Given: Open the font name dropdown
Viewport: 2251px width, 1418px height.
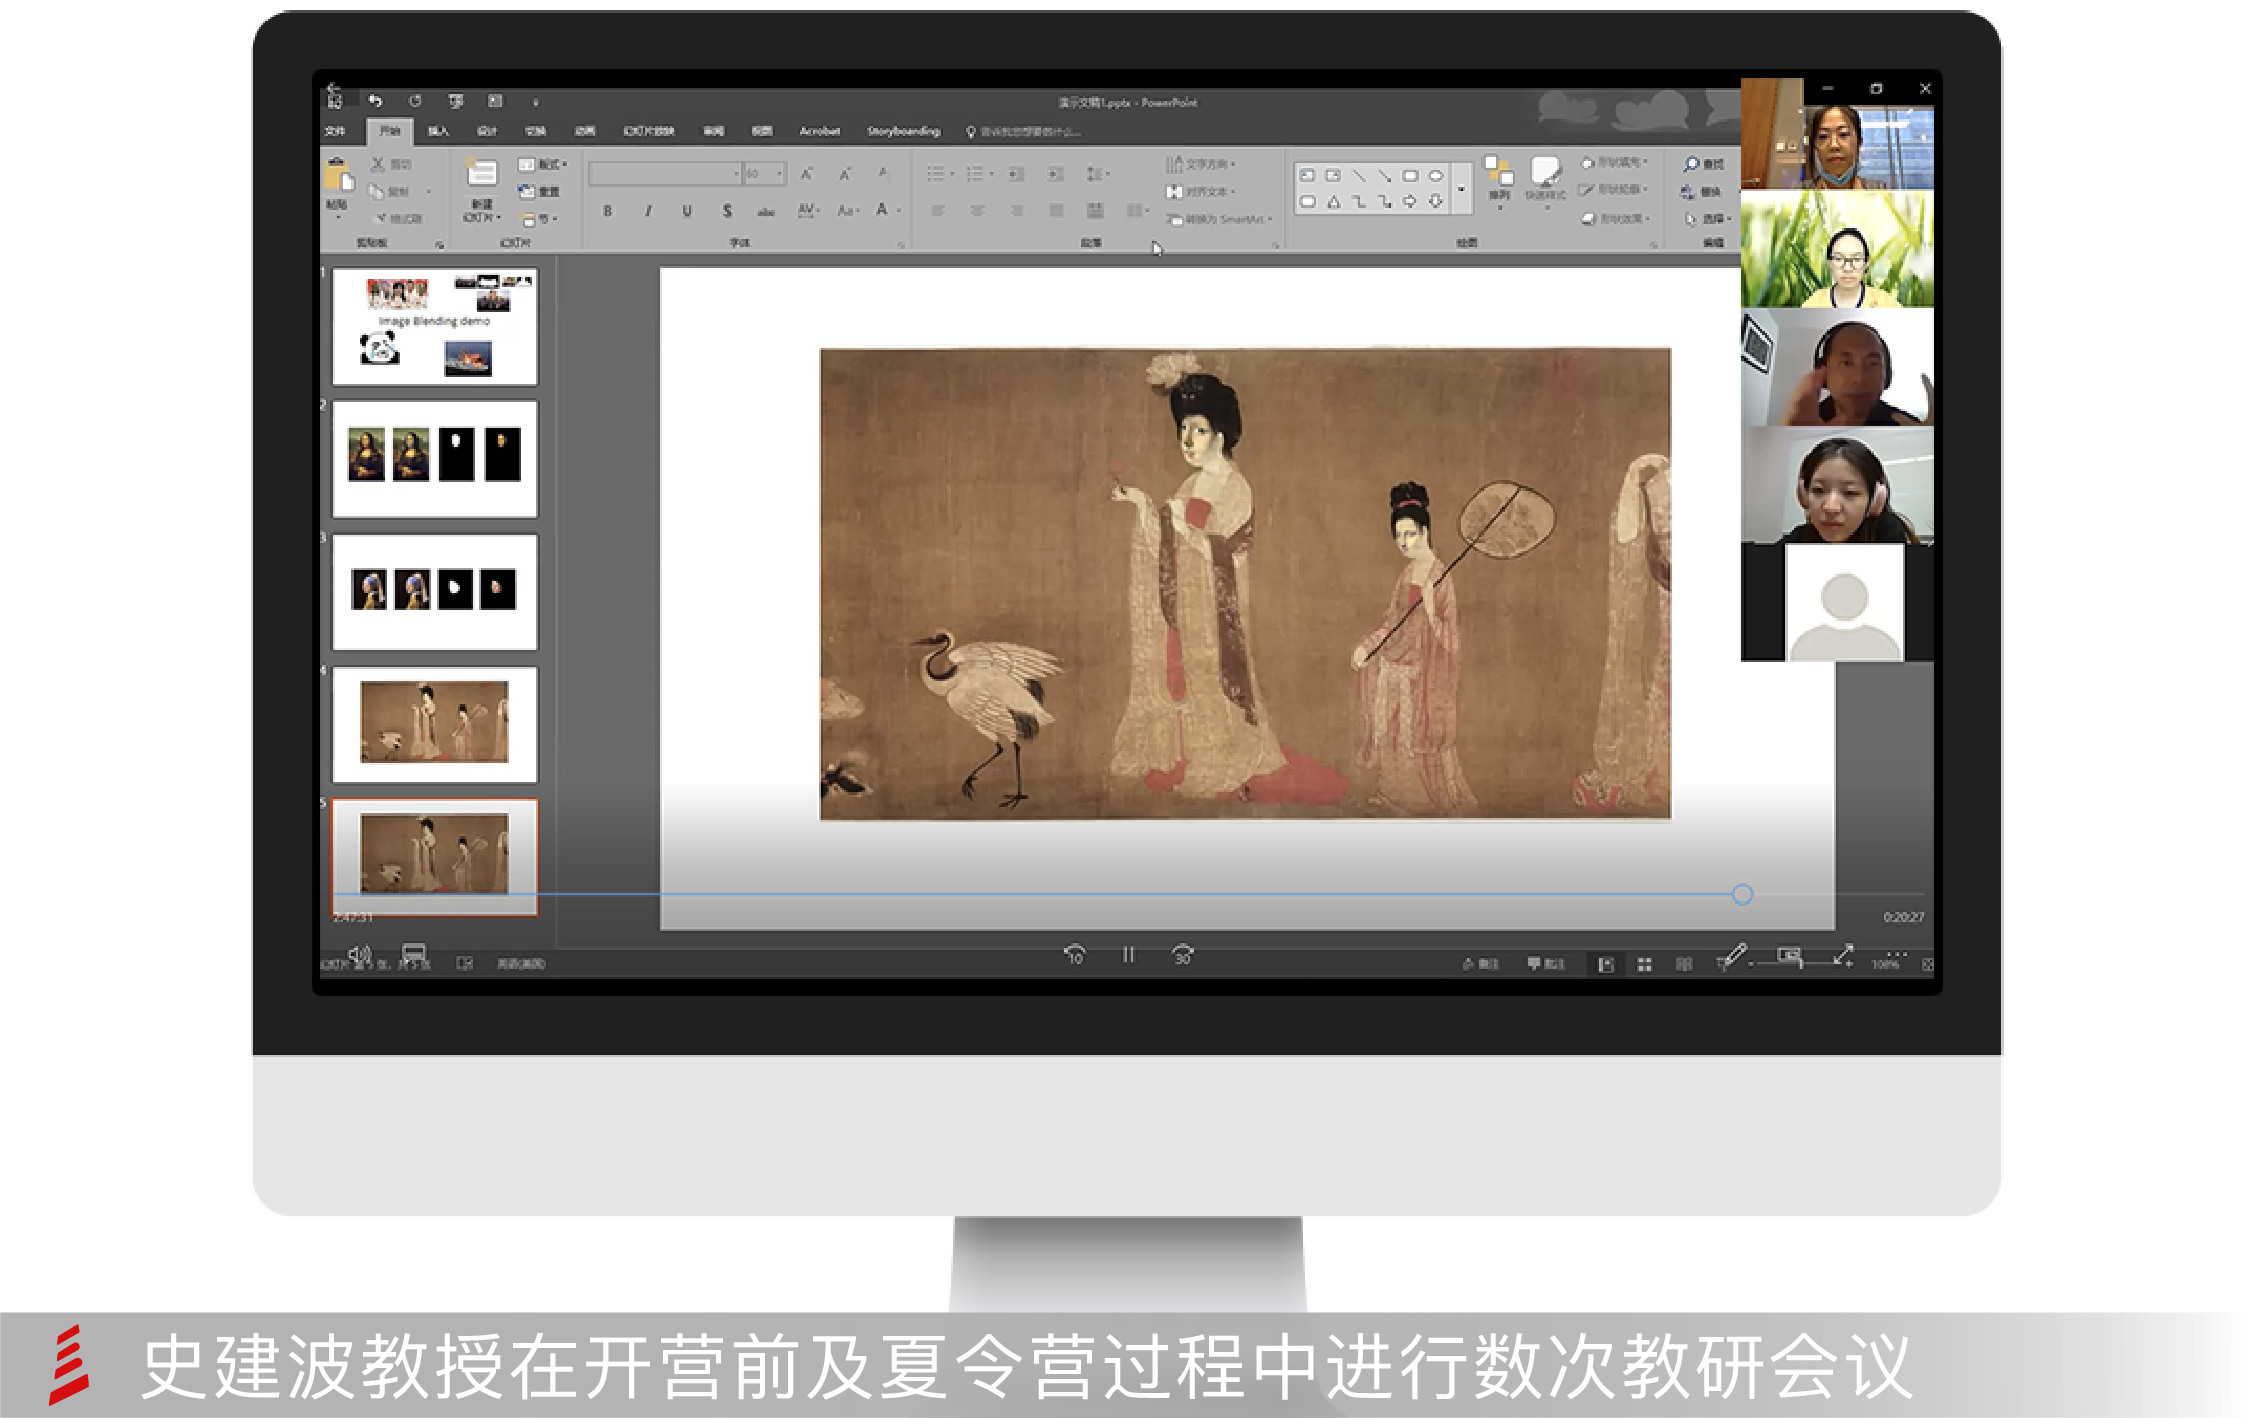Looking at the screenshot, I should pos(737,174).
